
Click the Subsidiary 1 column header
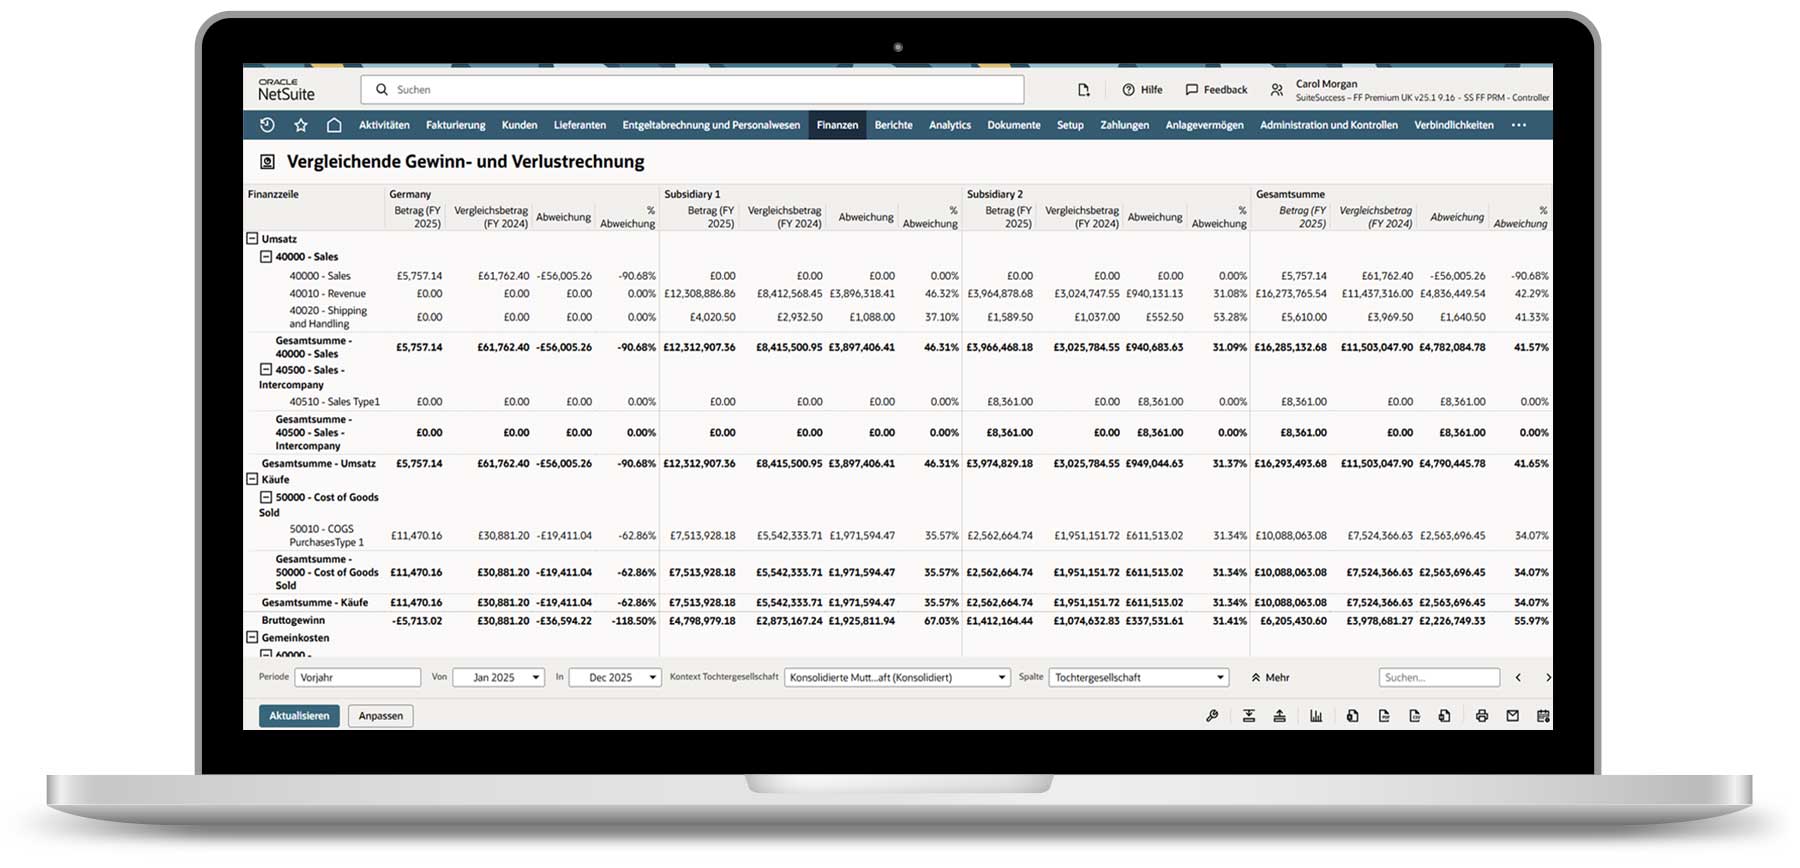(x=692, y=194)
